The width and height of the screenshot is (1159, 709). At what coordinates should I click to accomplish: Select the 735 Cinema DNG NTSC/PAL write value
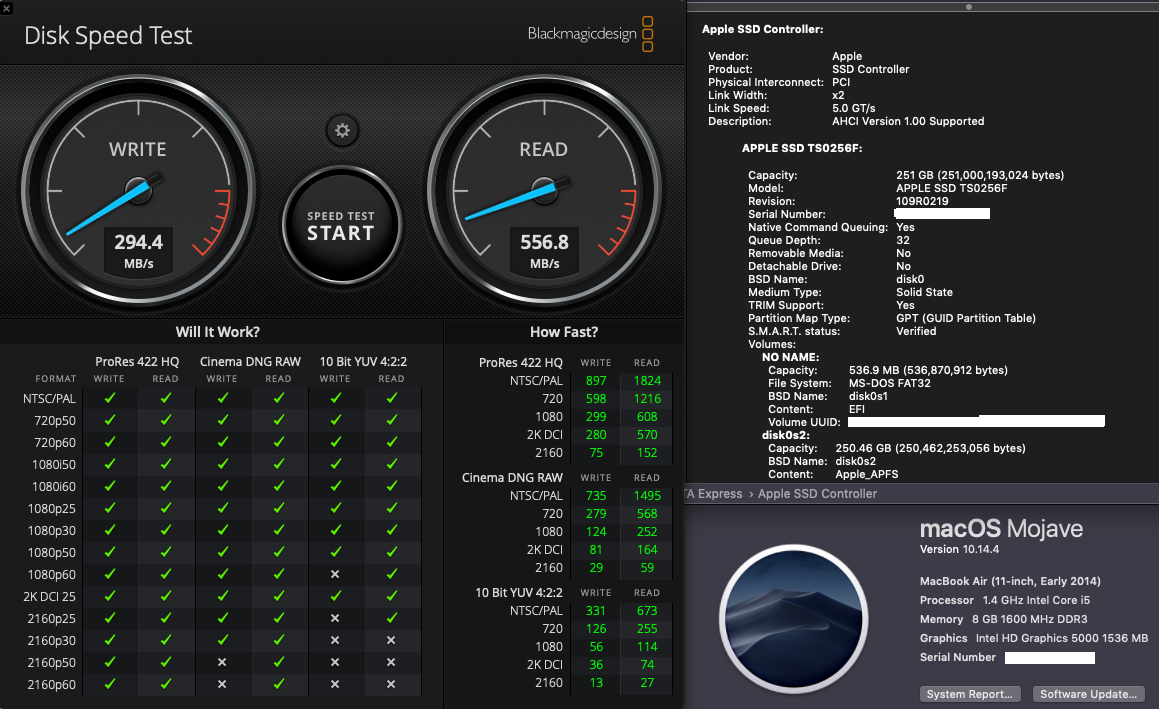596,495
